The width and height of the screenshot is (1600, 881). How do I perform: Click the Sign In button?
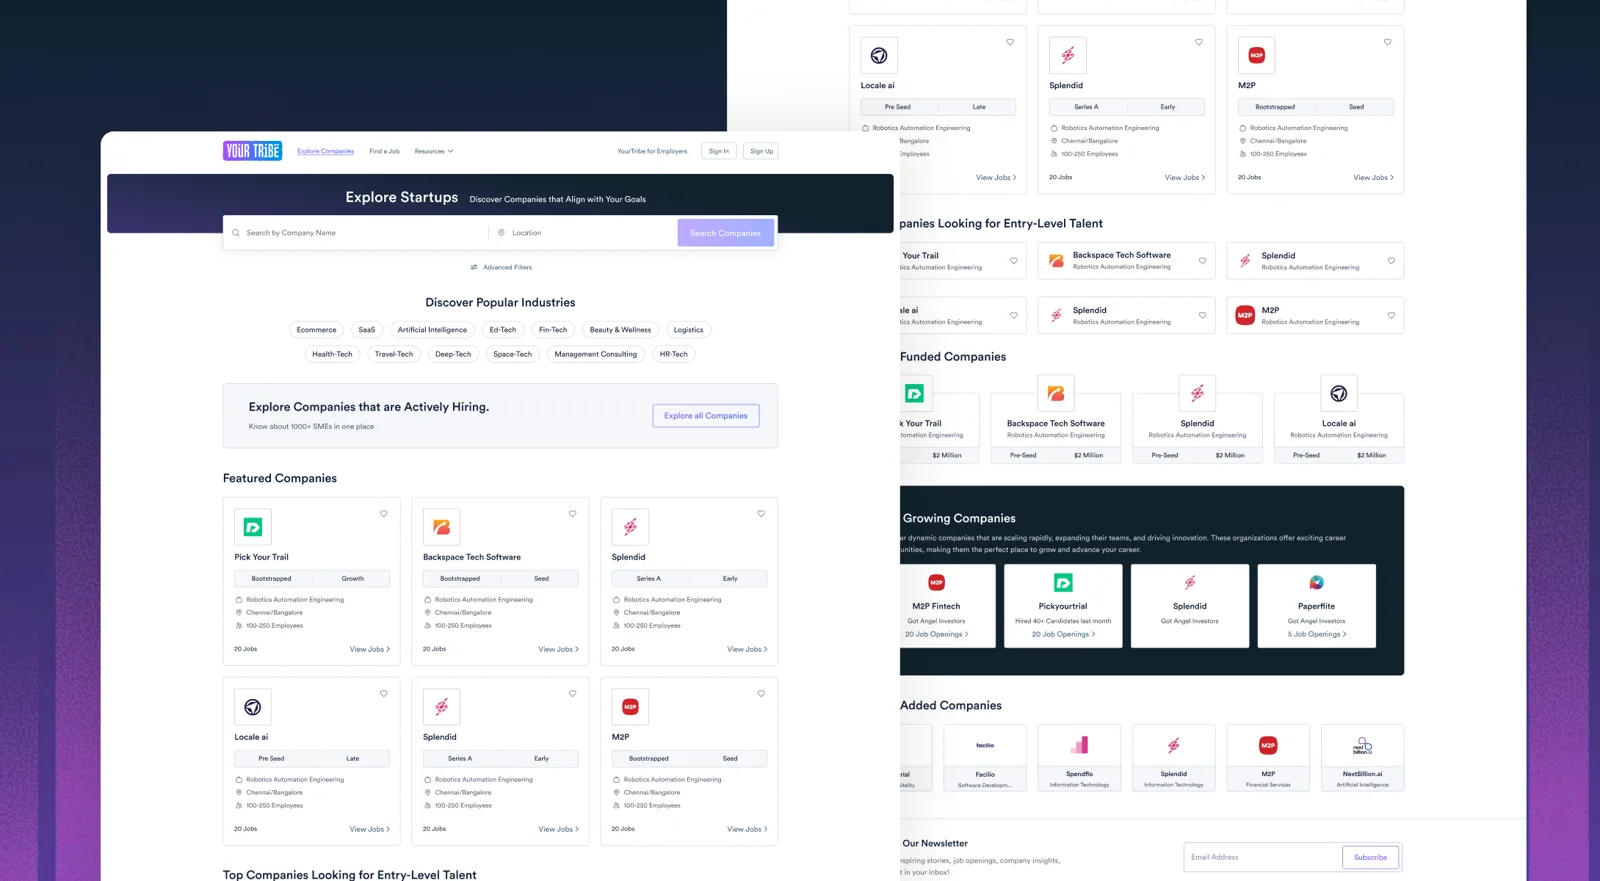pyautogui.click(x=719, y=151)
